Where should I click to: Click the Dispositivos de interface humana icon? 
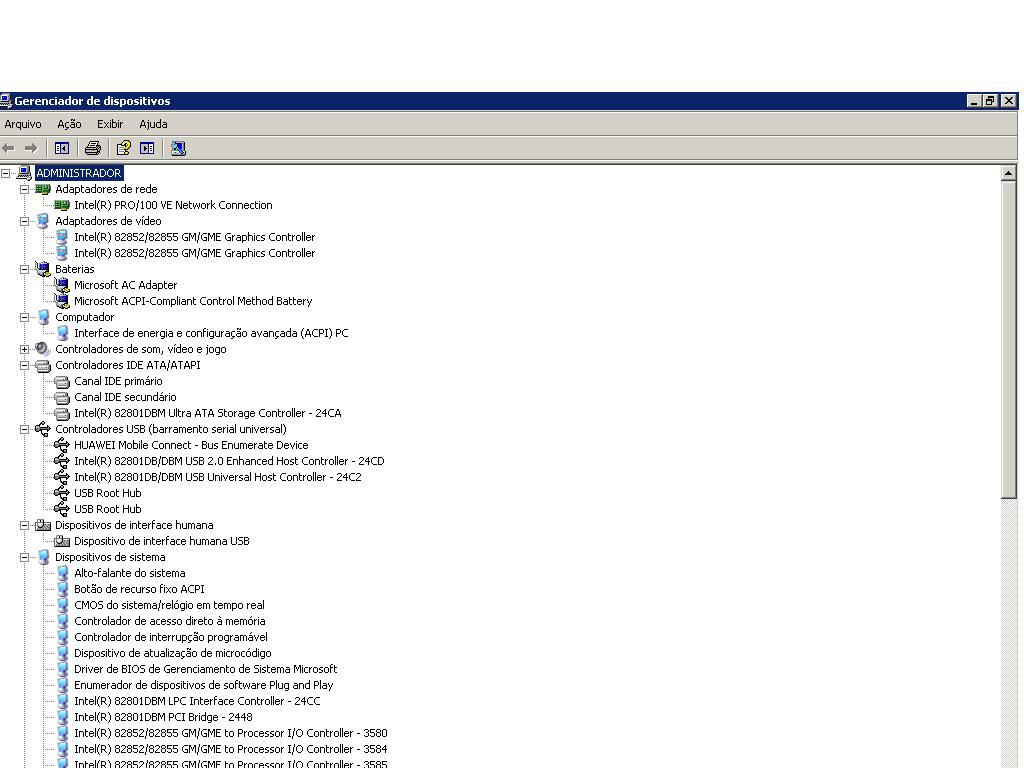pos(43,525)
